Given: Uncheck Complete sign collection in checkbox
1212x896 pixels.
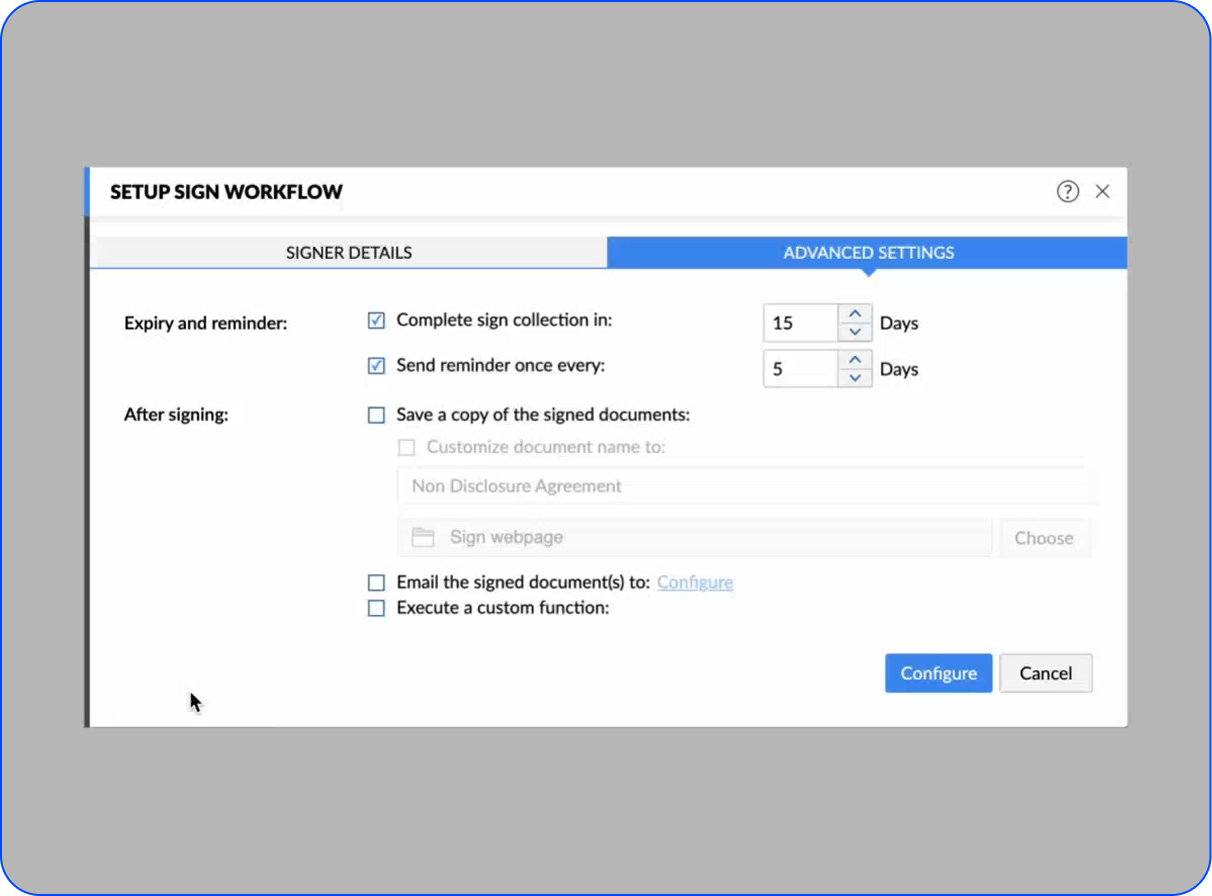Looking at the screenshot, I should tap(376, 321).
